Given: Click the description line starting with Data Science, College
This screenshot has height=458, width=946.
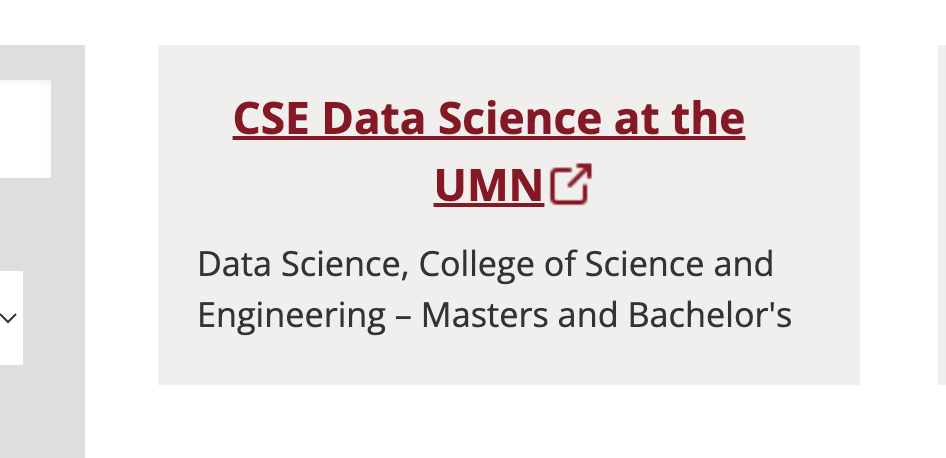Looking at the screenshot, I should coord(485,264).
